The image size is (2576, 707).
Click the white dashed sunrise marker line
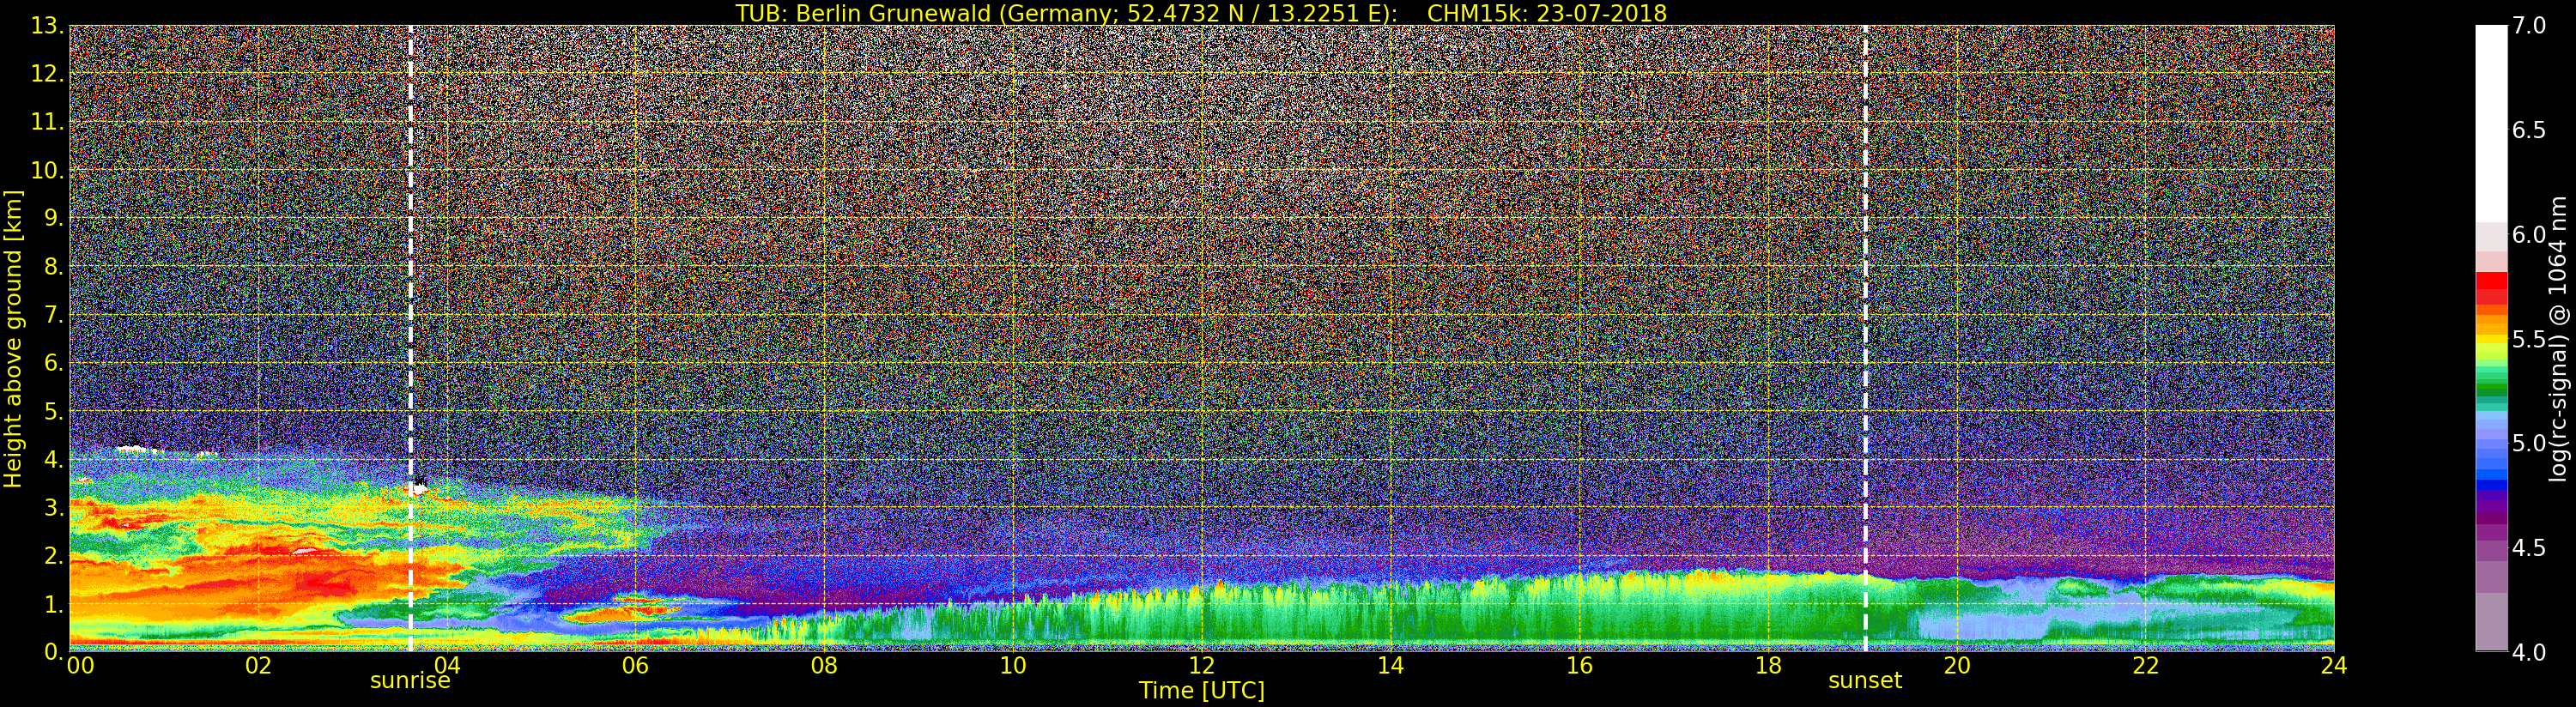point(410,339)
